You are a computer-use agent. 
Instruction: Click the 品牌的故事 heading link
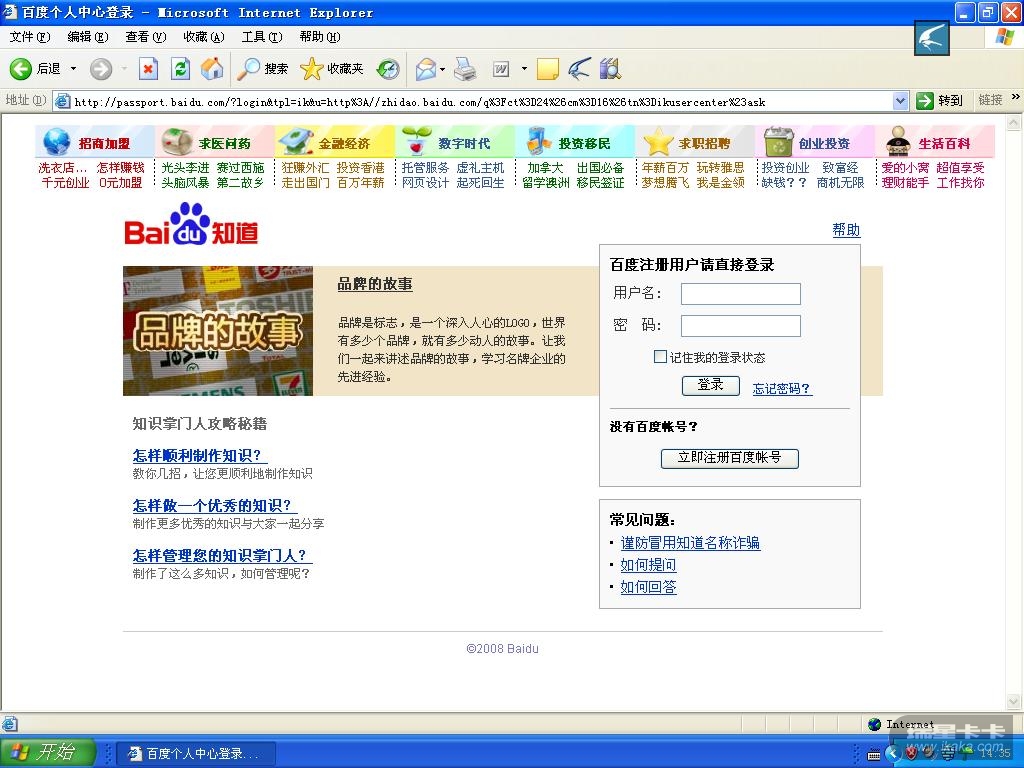(x=375, y=284)
